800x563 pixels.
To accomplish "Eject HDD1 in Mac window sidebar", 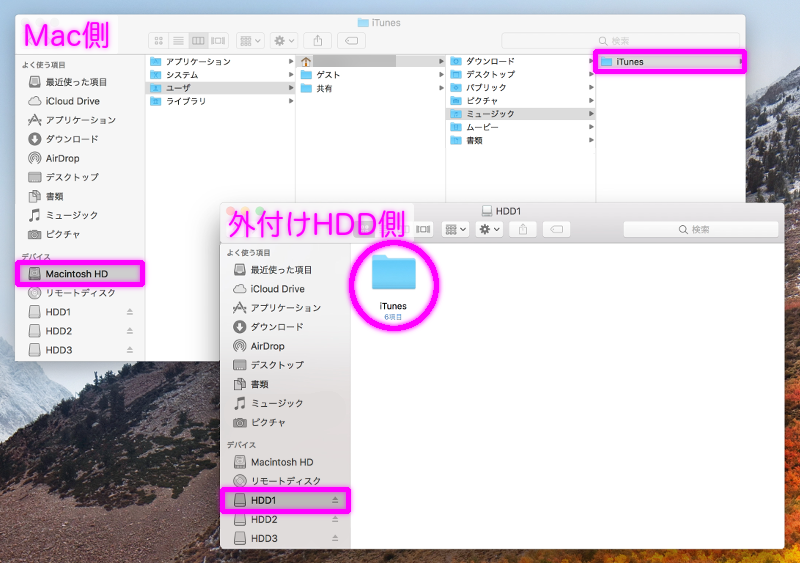I will pos(130,312).
